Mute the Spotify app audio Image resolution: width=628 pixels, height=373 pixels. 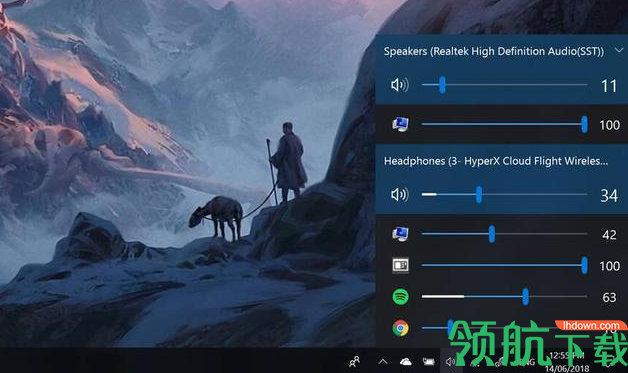coord(400,297)
